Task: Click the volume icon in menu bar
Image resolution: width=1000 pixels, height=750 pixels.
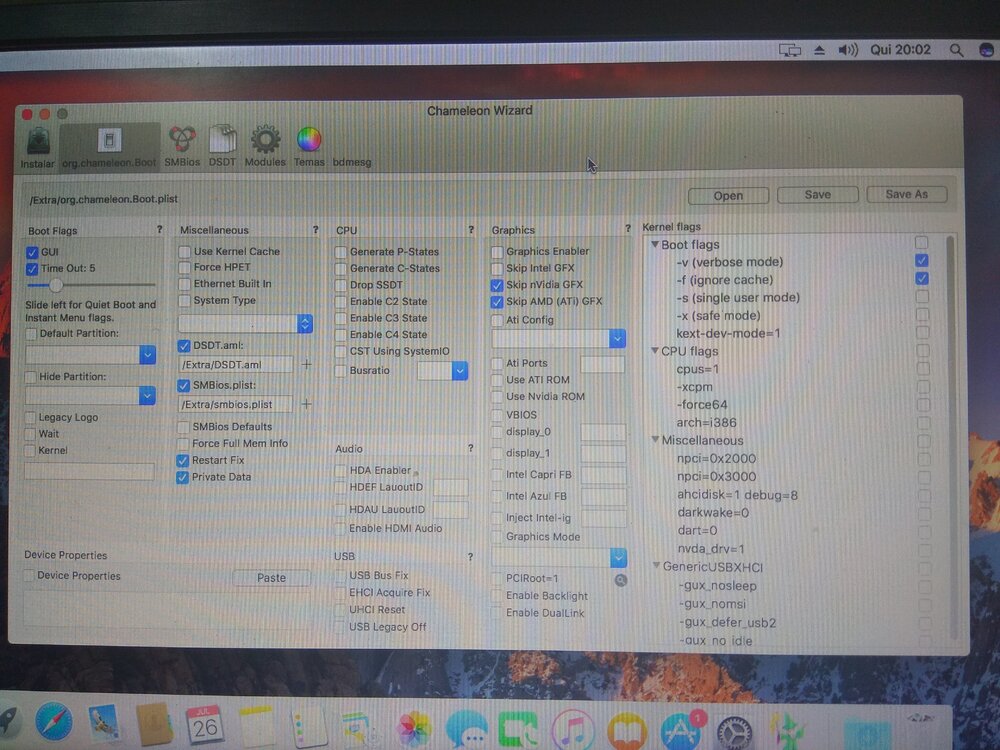Action: [x=848, y=49]
